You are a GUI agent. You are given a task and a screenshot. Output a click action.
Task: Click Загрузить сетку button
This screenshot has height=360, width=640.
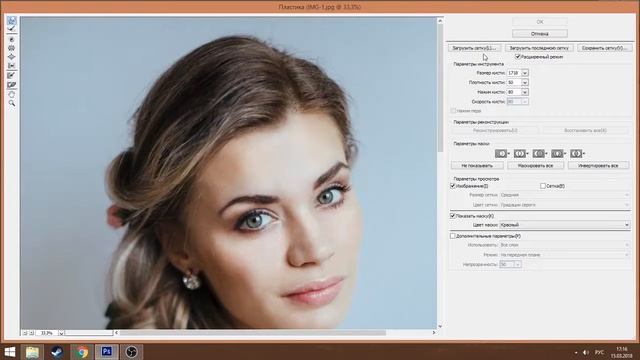[x=474, y=48]
